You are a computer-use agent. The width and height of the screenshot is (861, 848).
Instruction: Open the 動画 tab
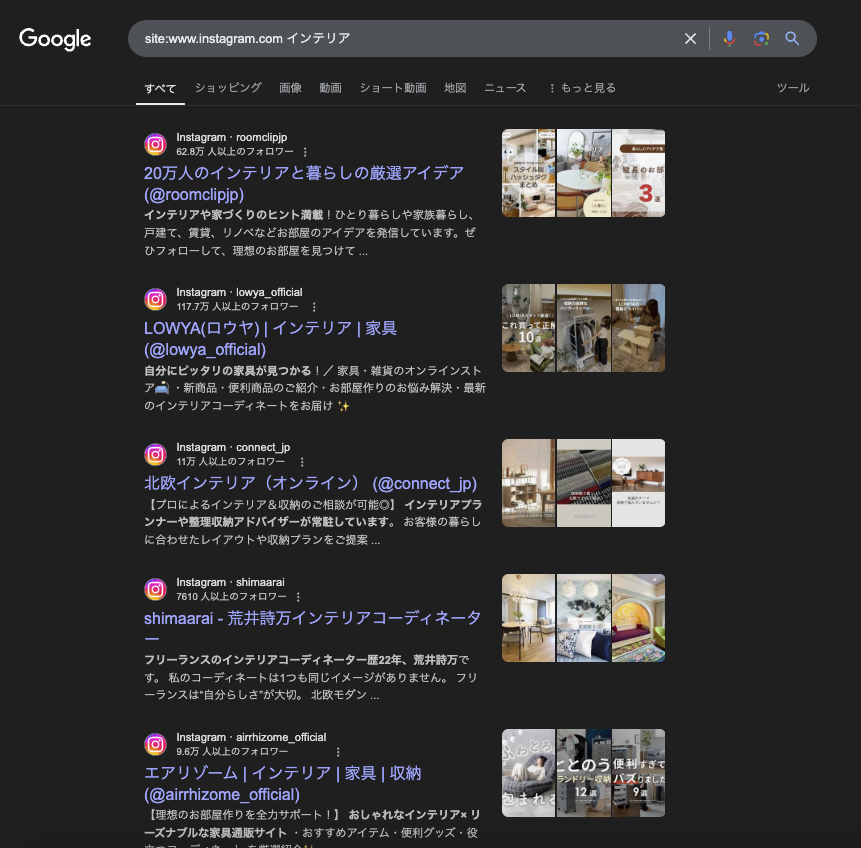[x=331, y=88]
